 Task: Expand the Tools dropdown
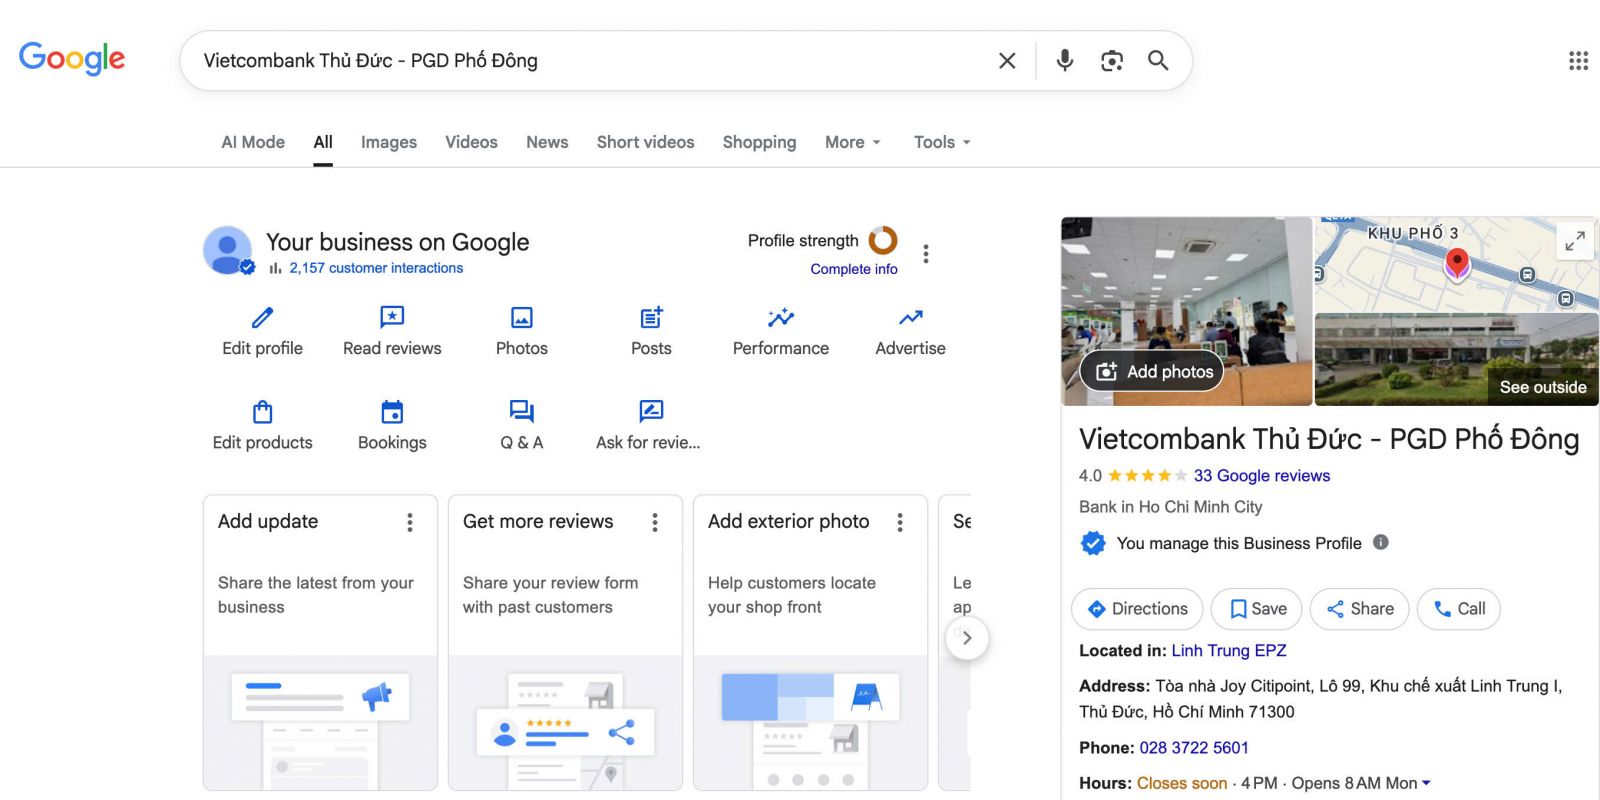[942, 142]
